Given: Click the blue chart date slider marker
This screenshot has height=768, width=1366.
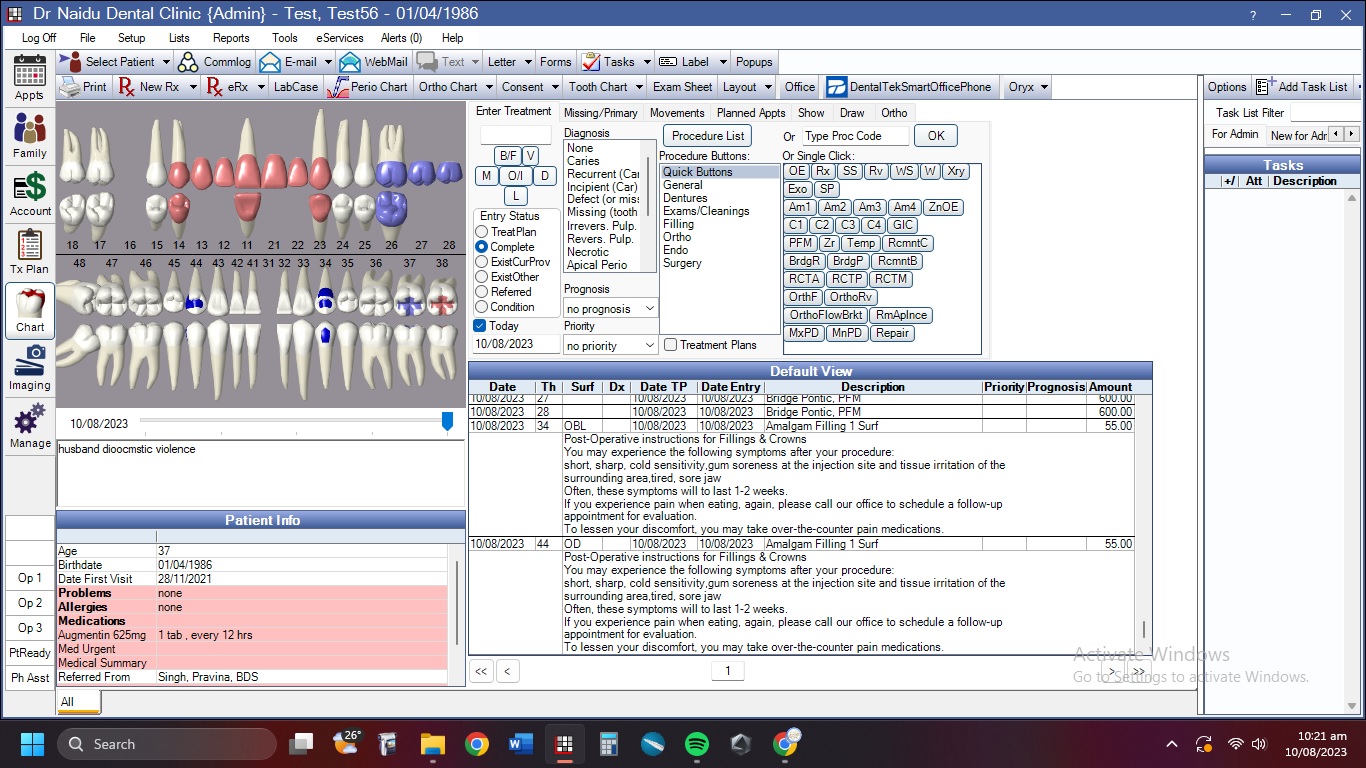Looking at the screenshot, I should click(446, 421).
